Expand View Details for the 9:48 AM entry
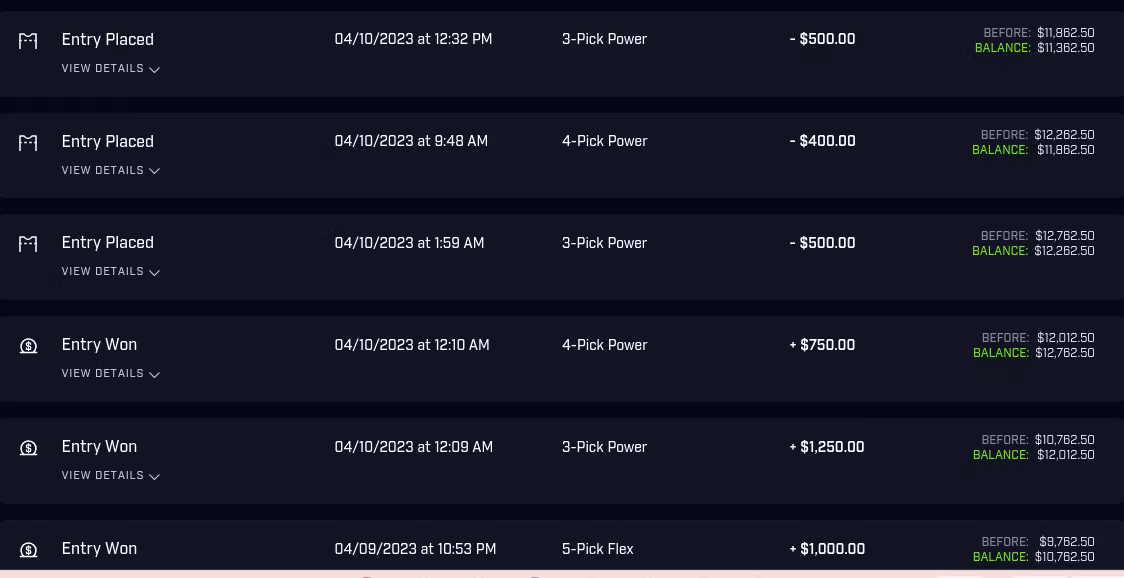1124x578 pixels. [x=110, y=171]
